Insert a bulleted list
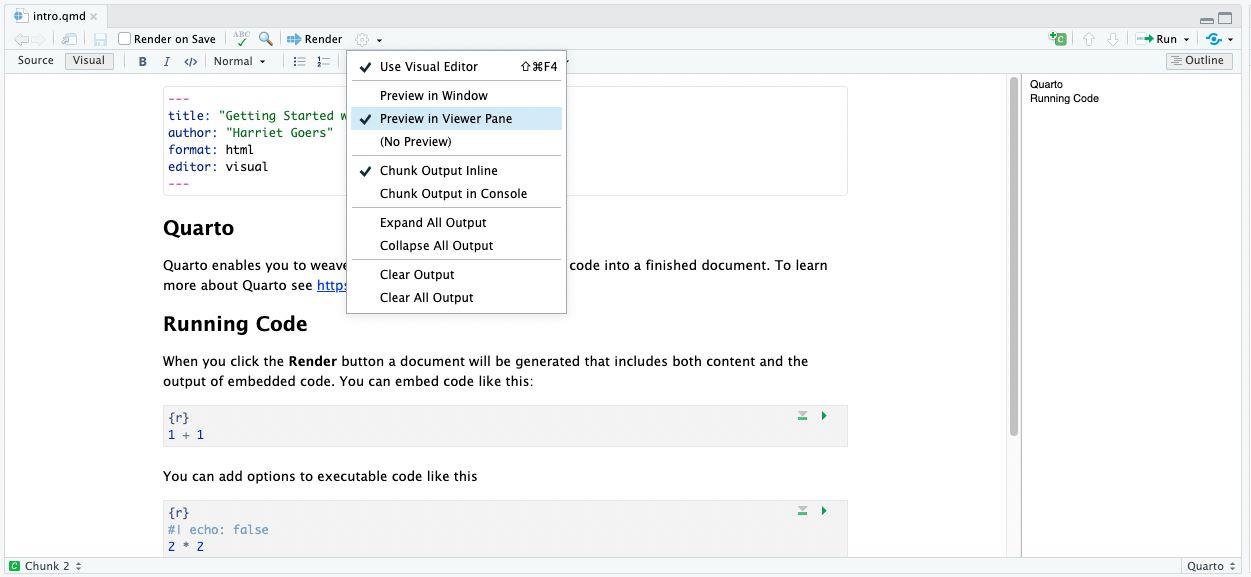 pos(299,62)
